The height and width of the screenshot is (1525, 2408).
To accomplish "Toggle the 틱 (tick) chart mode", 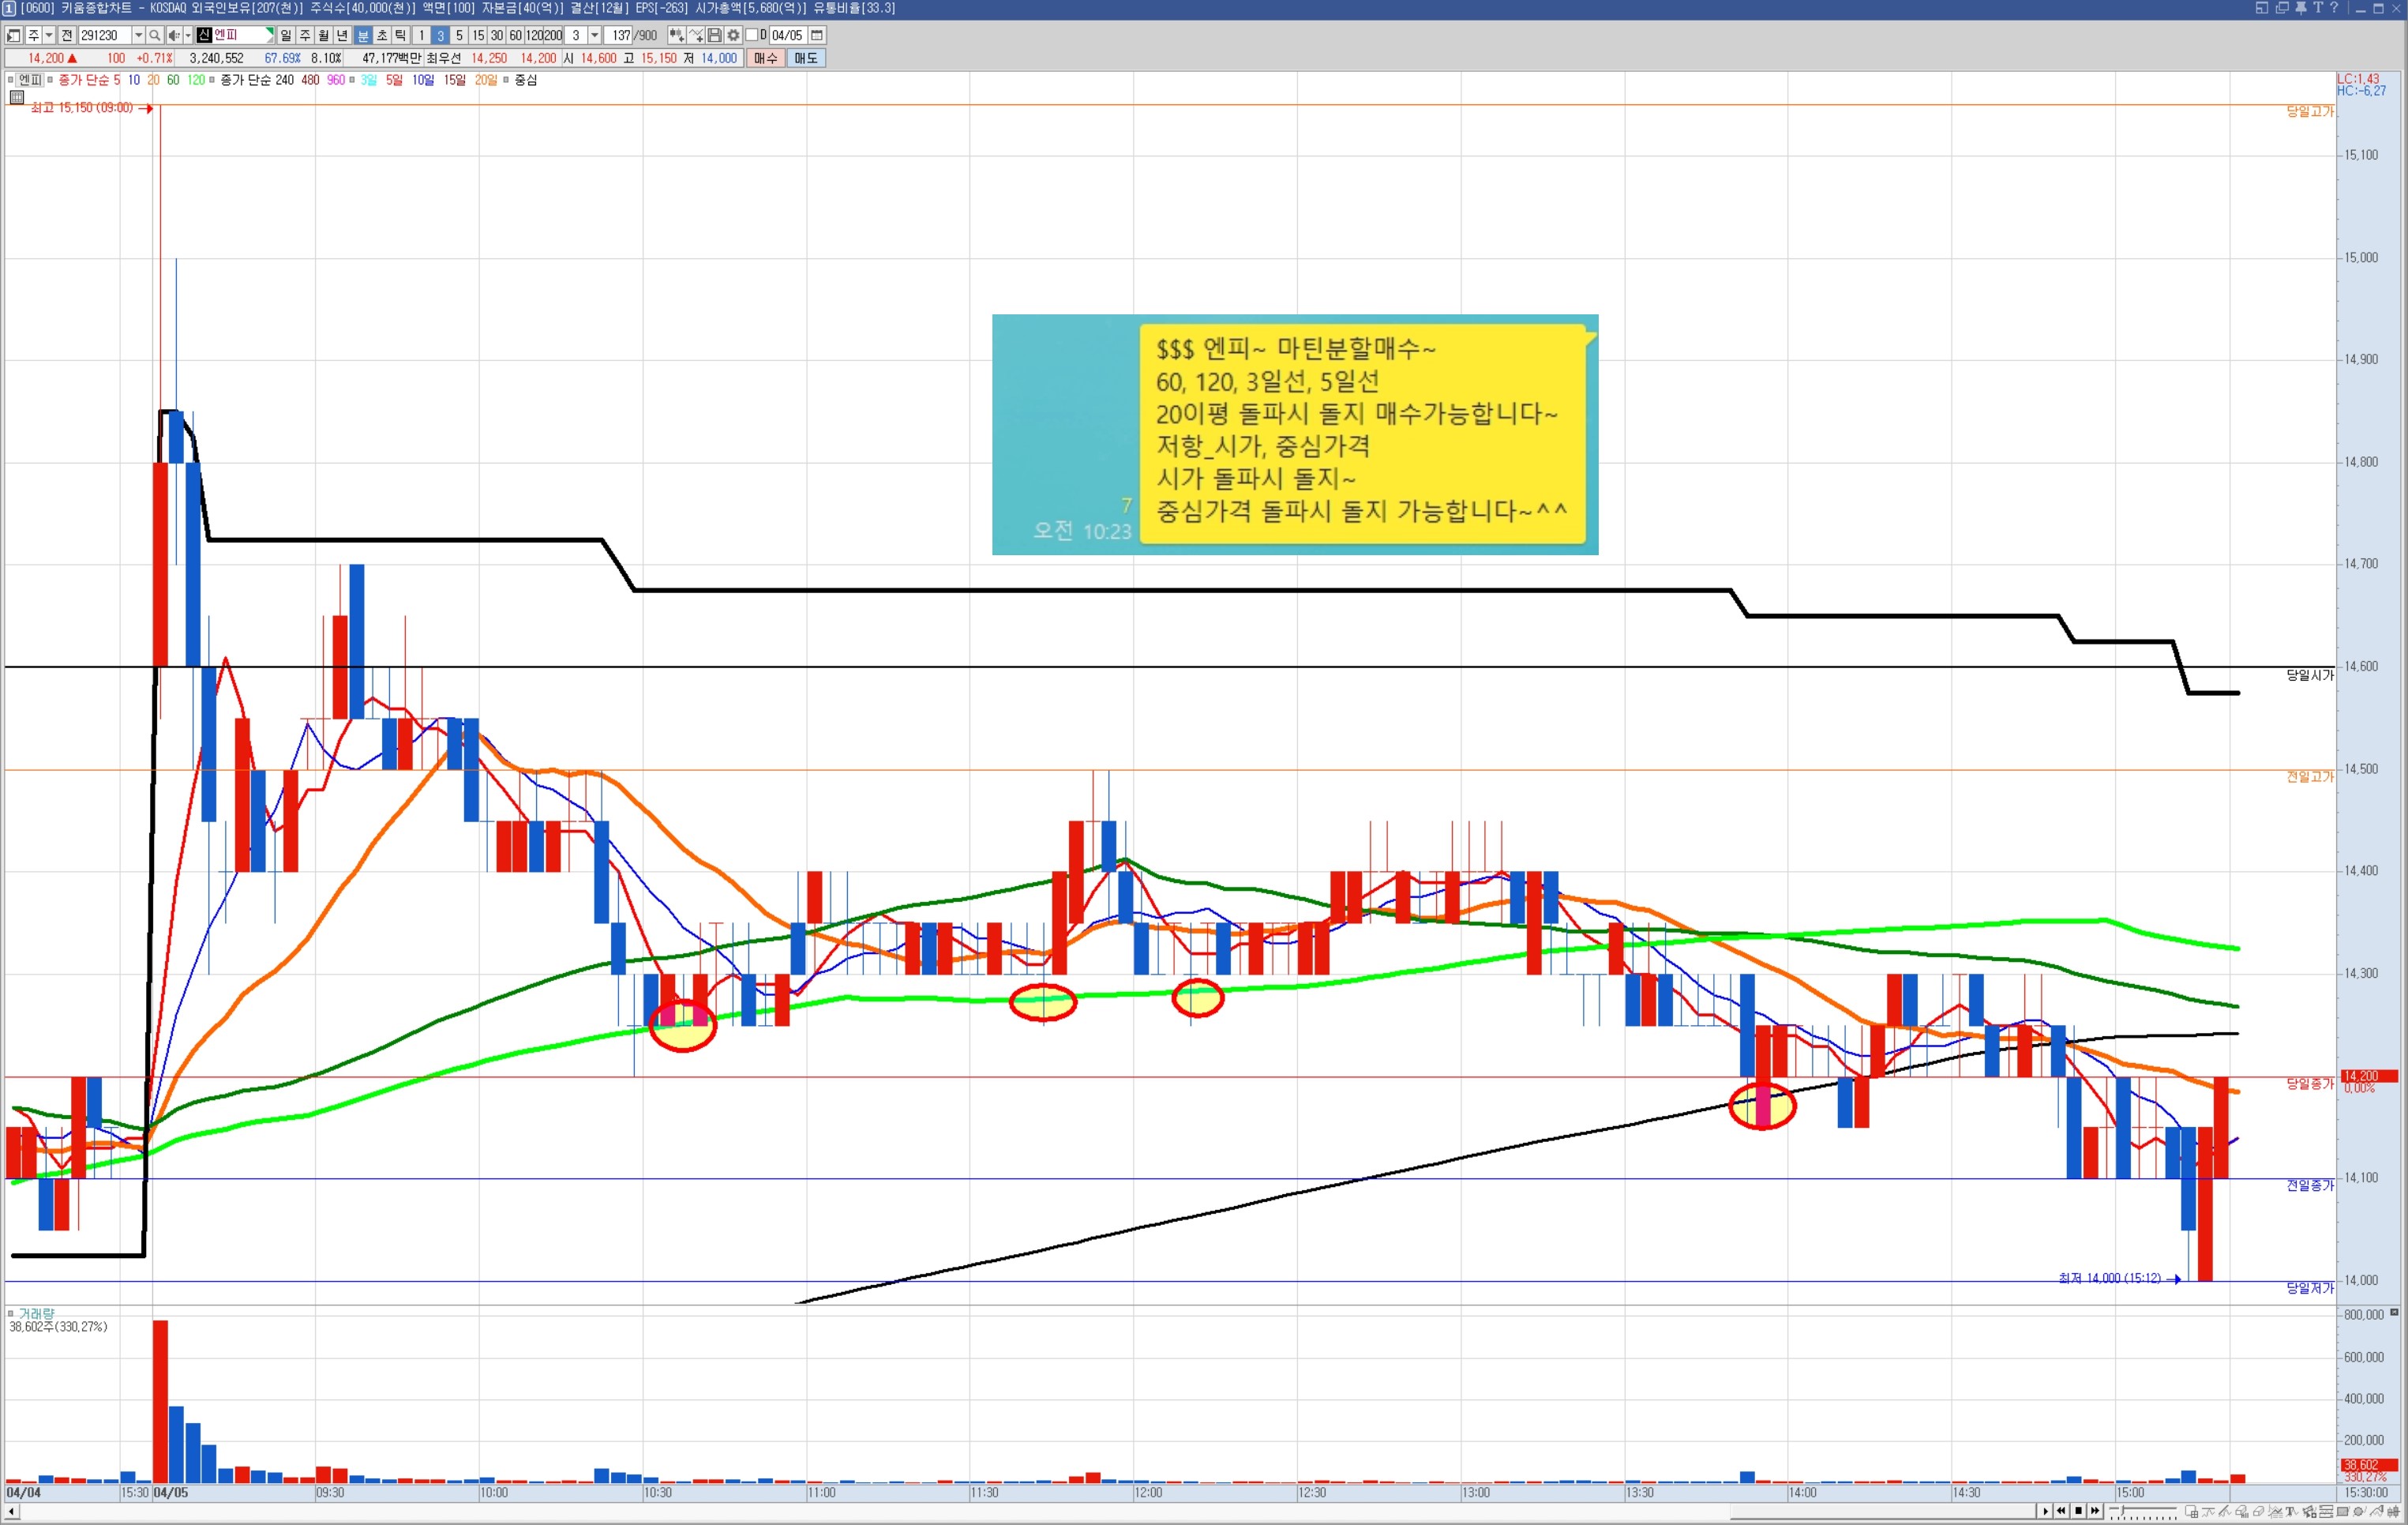I will pos(401,35).
